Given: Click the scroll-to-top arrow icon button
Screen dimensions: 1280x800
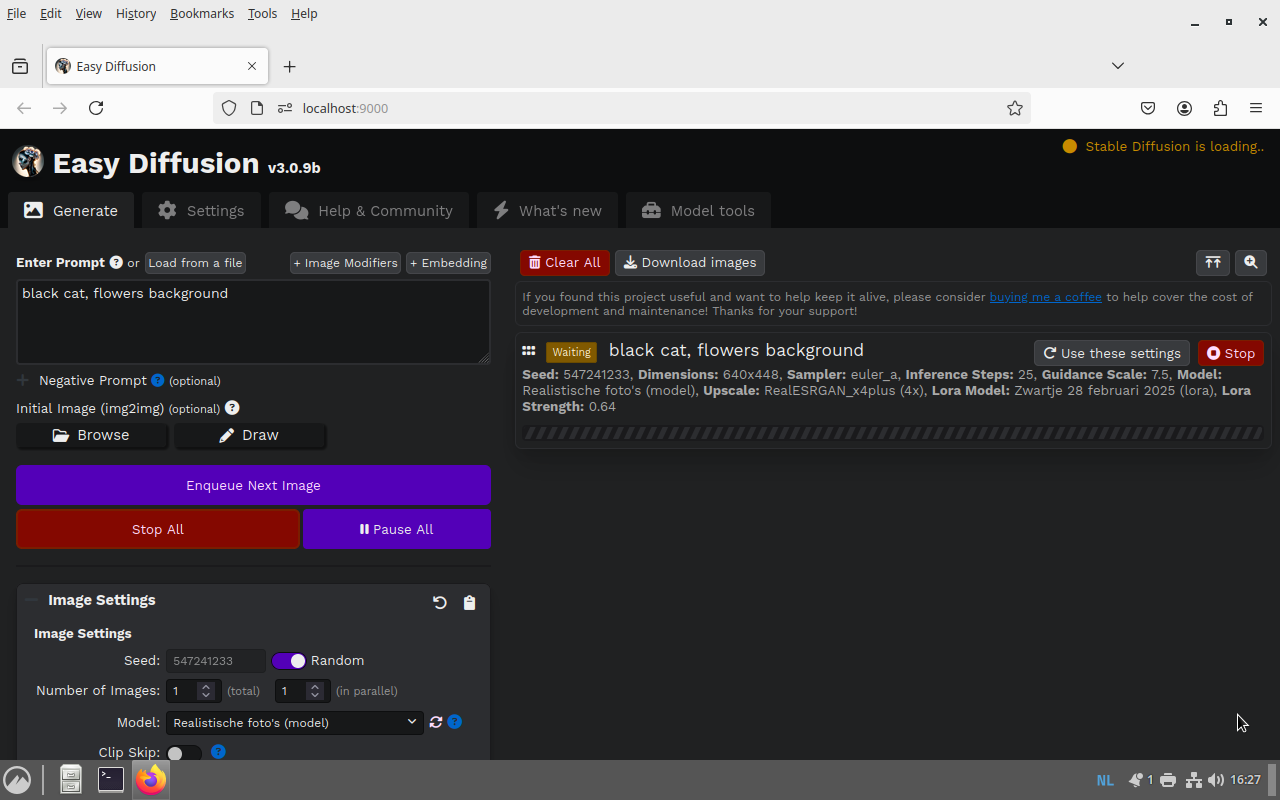Looking at the screenshot, I should (1213, 262).
